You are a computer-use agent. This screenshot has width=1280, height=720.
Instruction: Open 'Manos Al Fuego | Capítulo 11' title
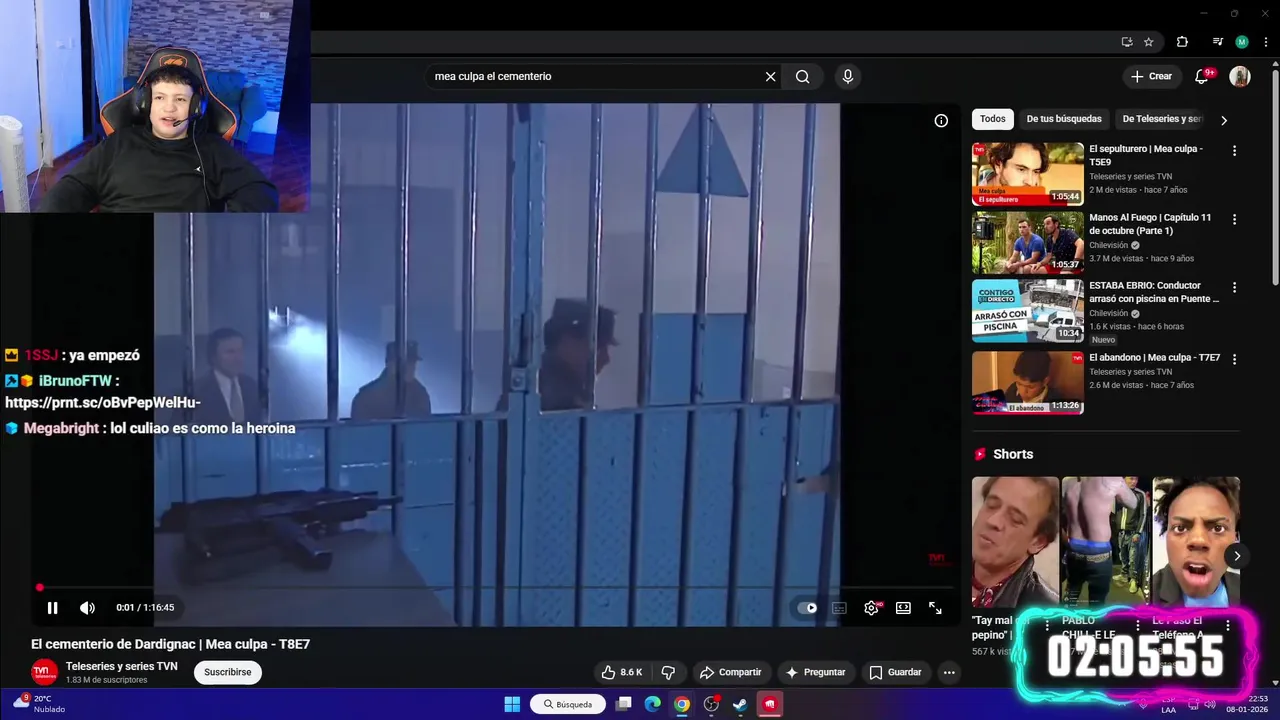click(1150, 224)
